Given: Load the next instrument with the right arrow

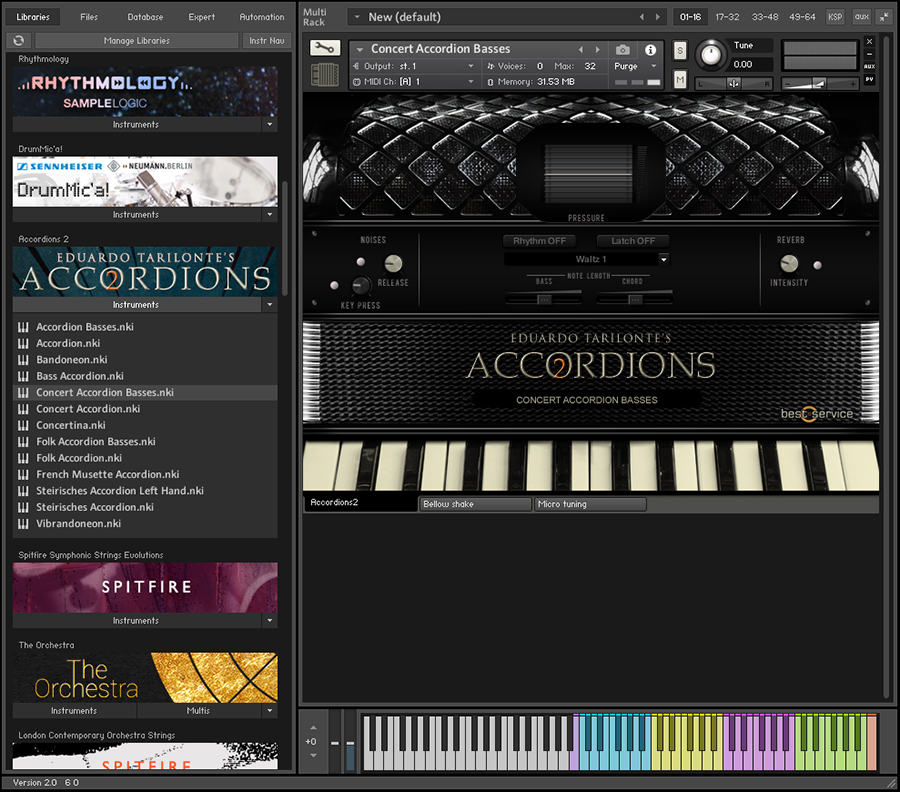Looking at the screenshot, I should tap(598, 49).
